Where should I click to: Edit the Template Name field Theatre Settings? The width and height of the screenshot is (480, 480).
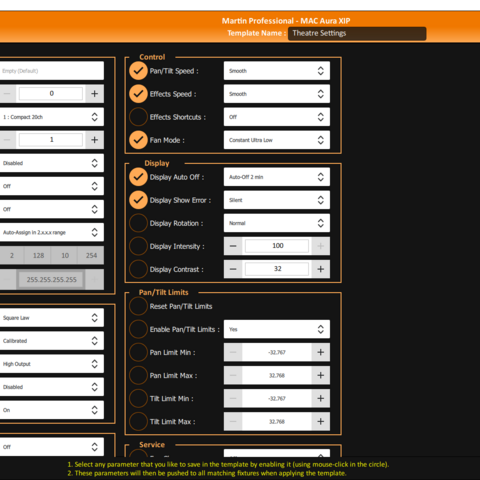(357, 33)
